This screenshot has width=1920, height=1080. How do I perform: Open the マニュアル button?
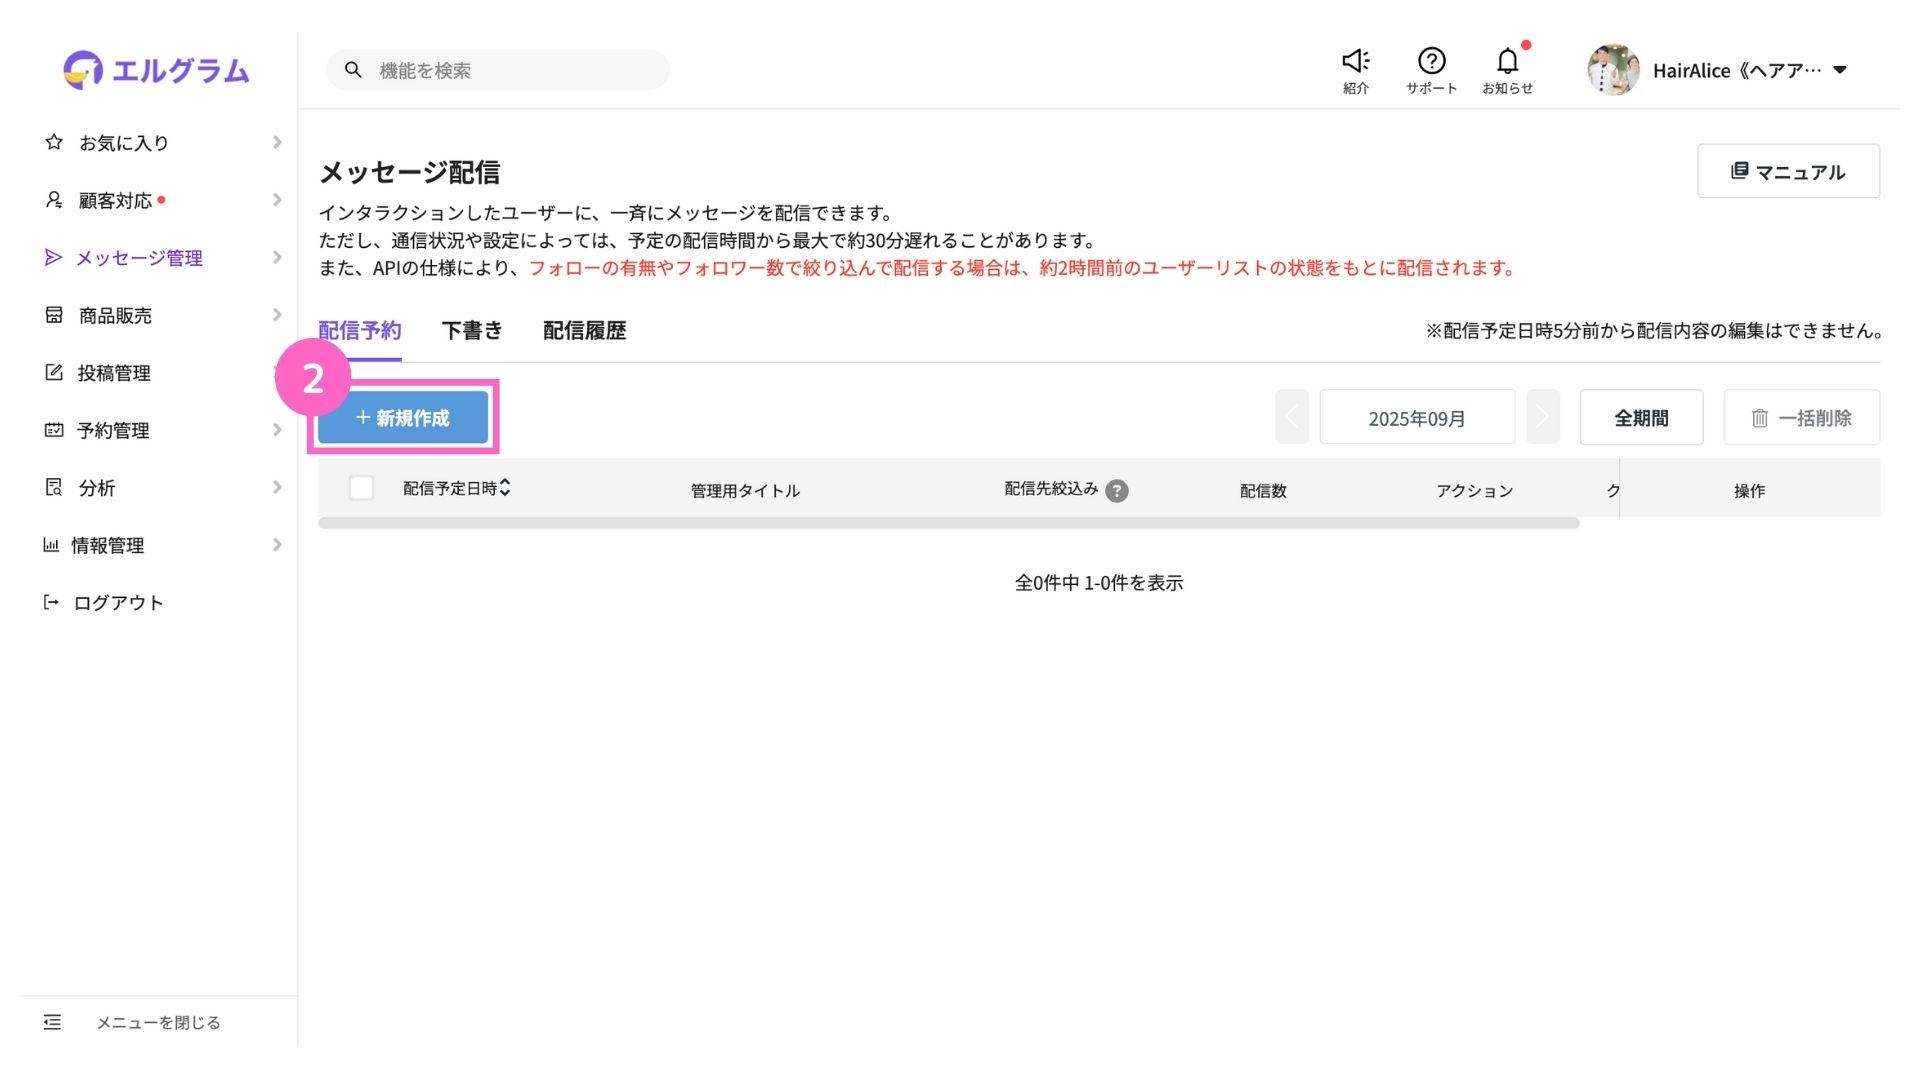(1788, 171)
